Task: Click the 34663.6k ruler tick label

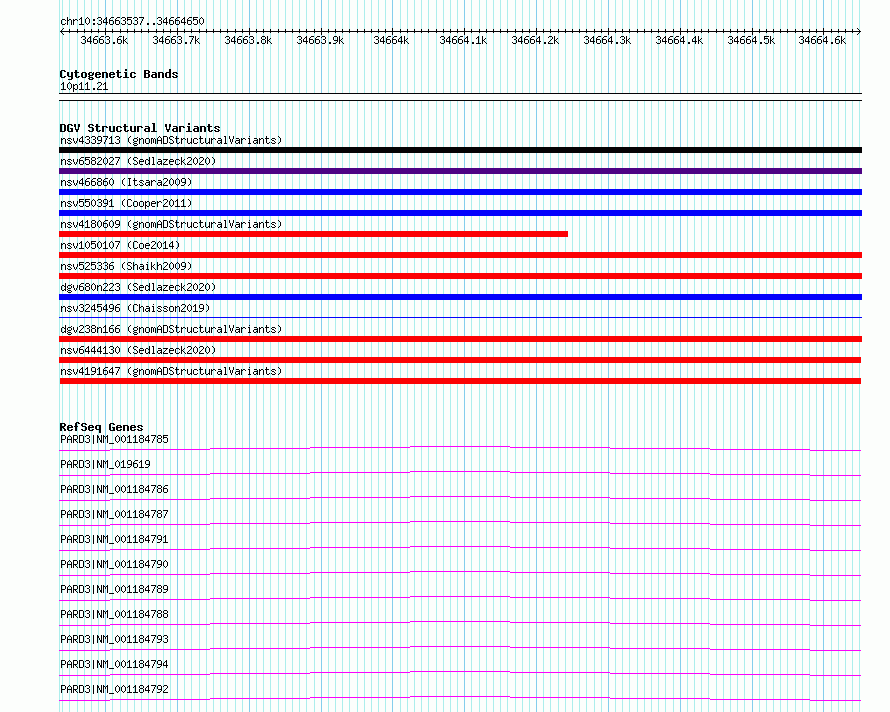Action: click(104, 40)
